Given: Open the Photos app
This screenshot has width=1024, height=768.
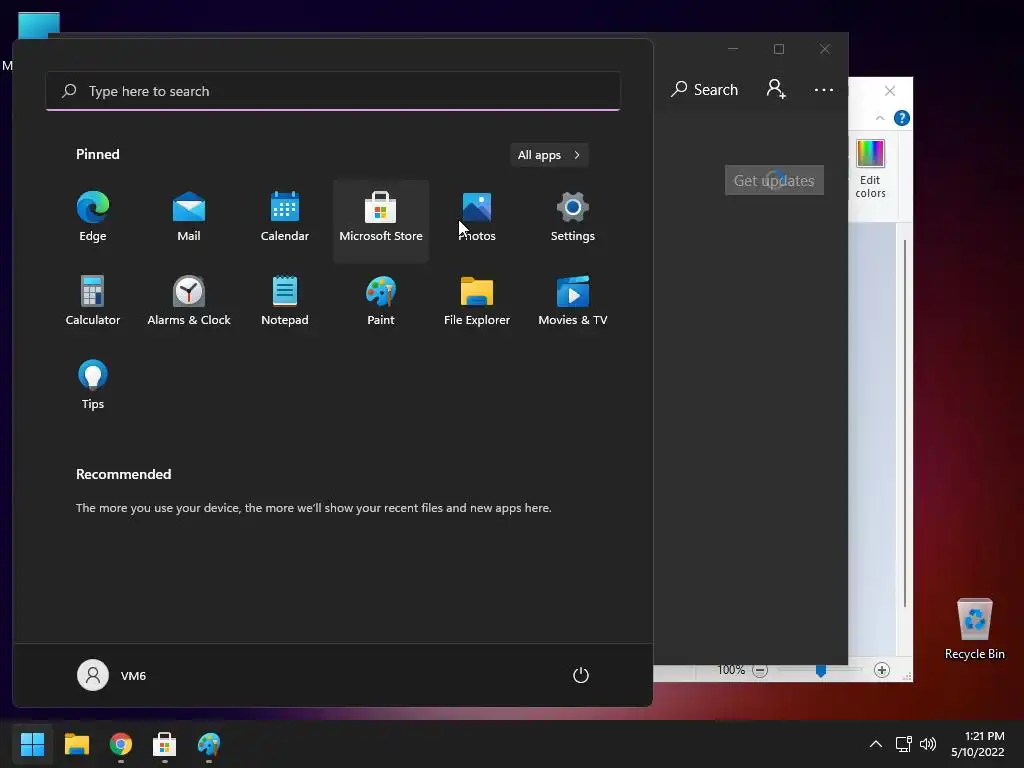Looking at the screenshot, I should pos(477,217).
